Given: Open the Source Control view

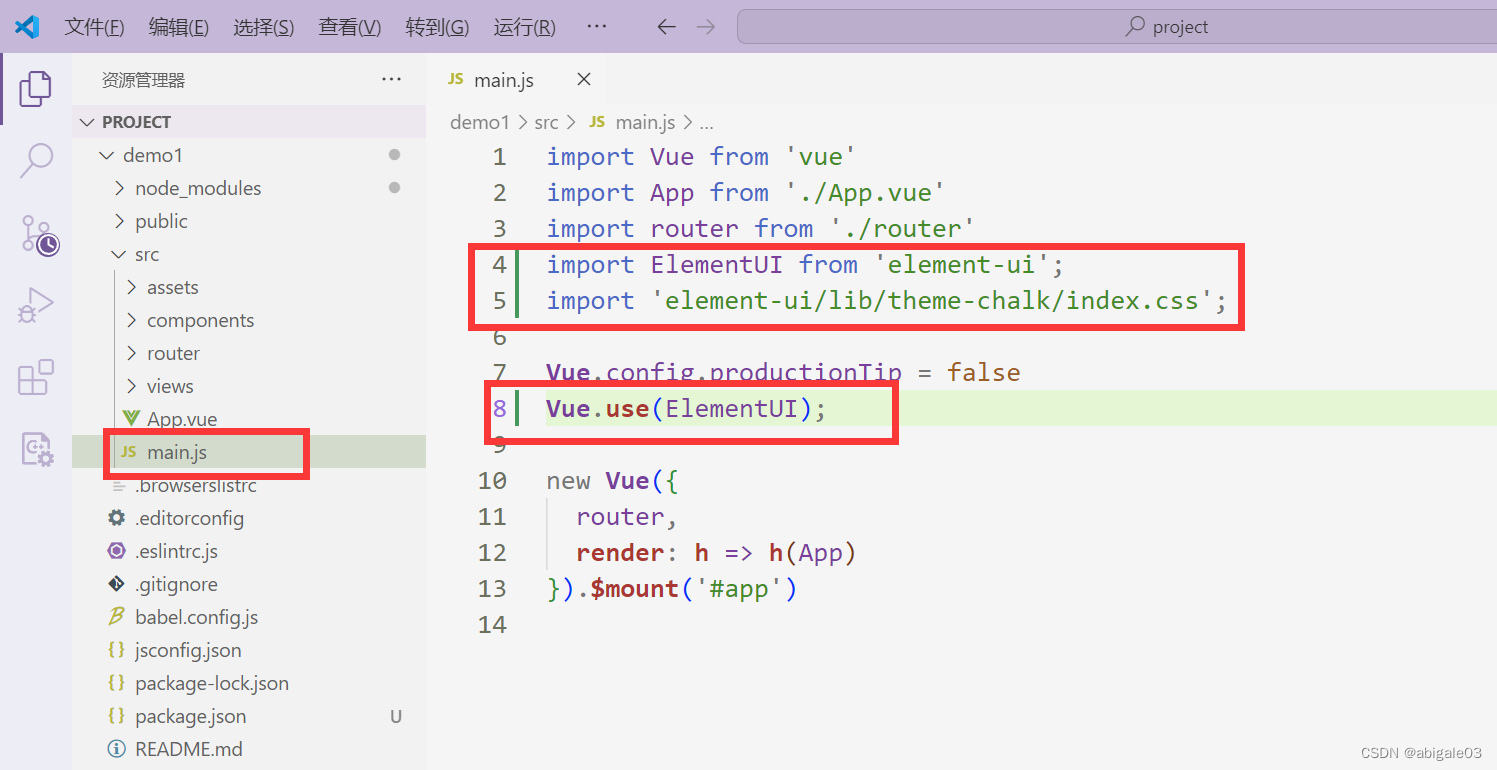Looking at the screenshot, I should [38, 235].
